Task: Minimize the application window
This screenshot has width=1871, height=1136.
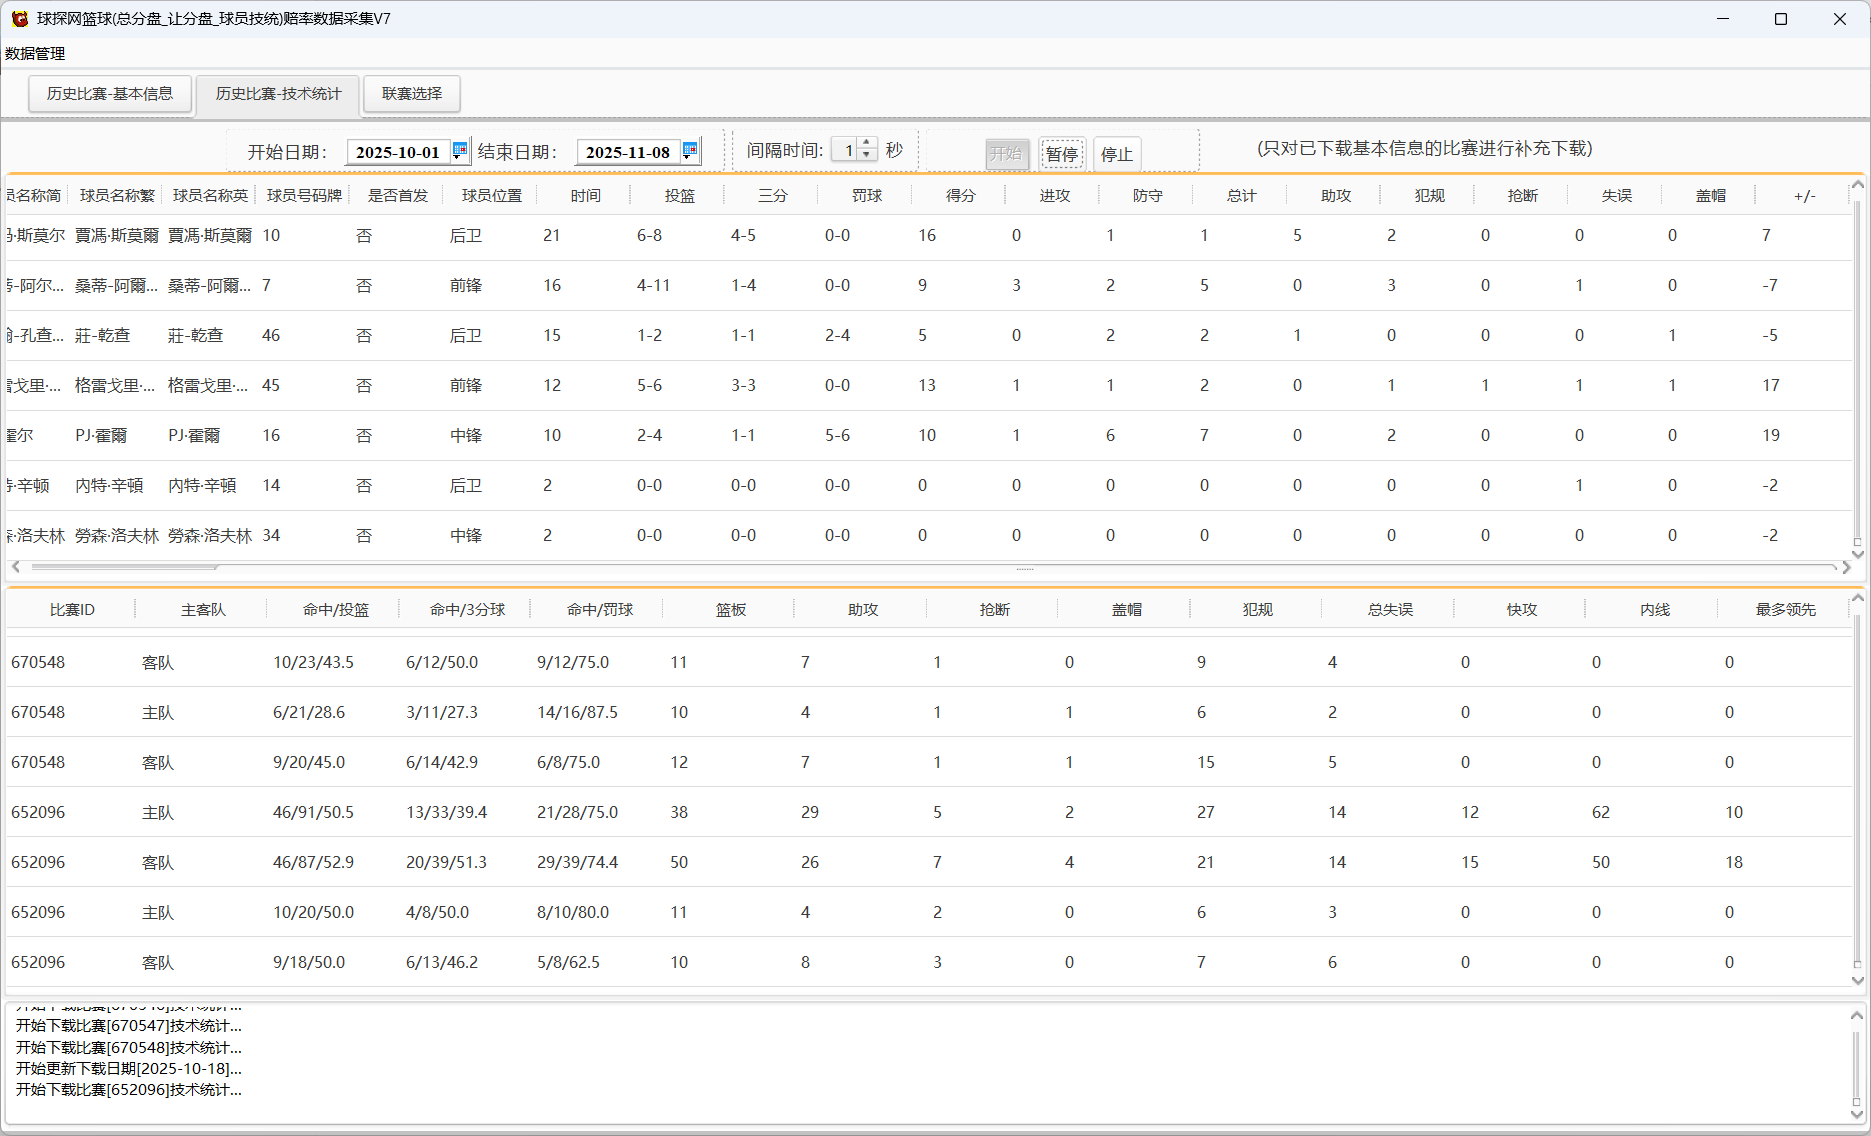Action: (x=1723, y=19)
